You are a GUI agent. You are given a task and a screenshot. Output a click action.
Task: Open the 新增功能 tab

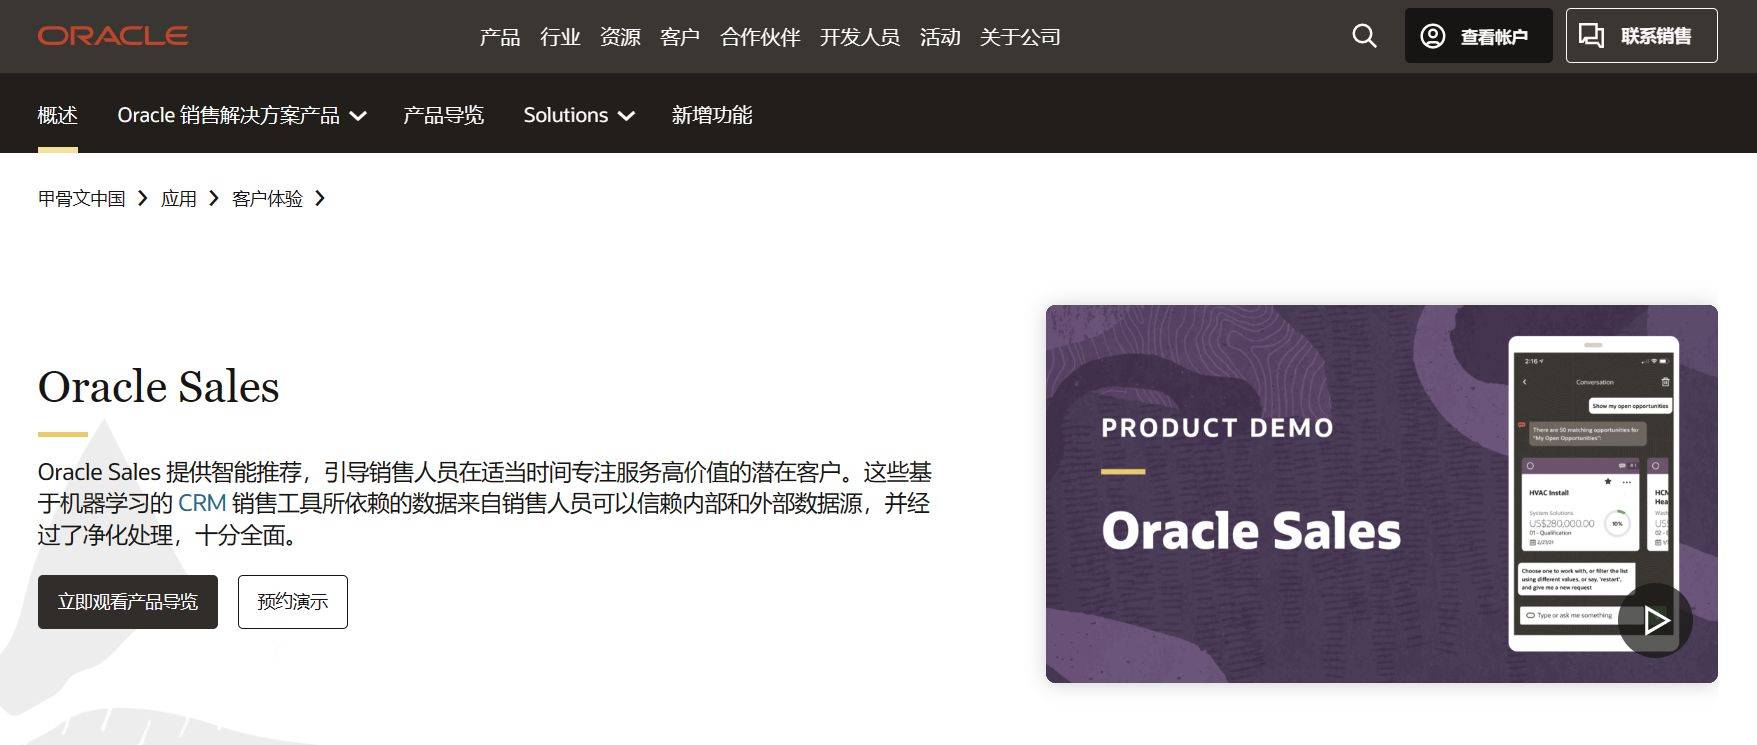click(712, 115)
